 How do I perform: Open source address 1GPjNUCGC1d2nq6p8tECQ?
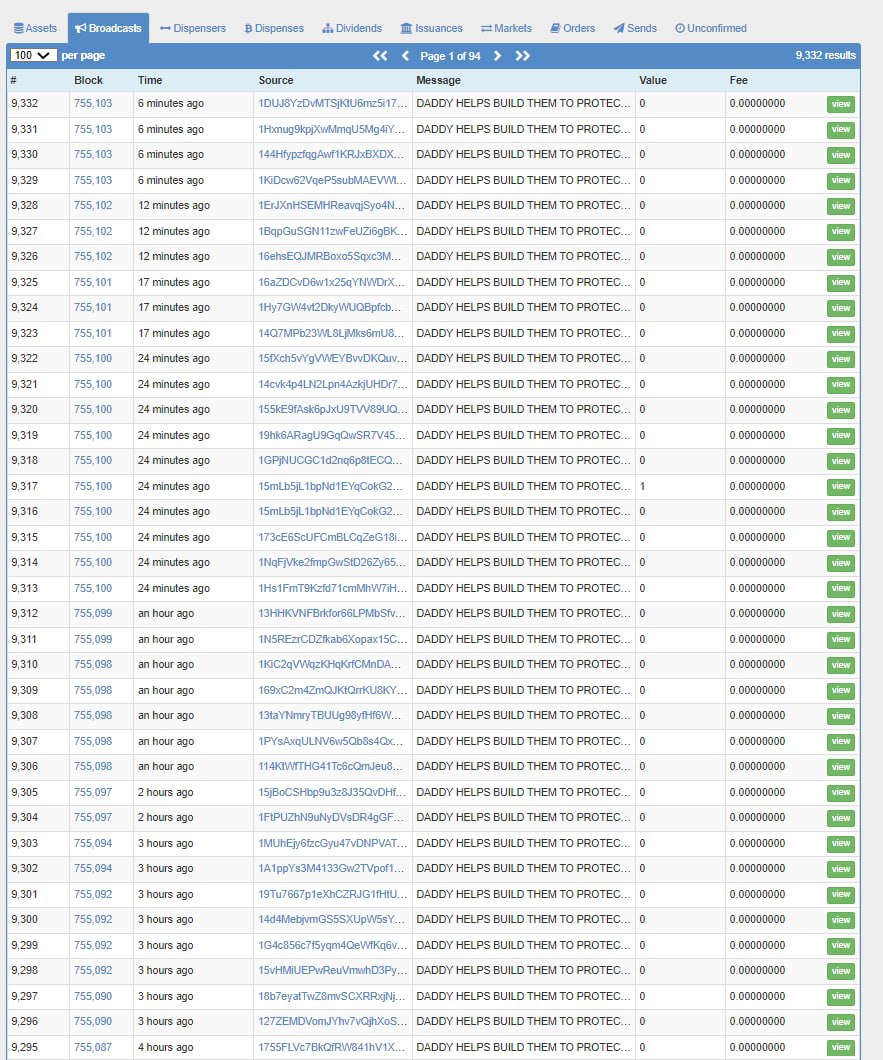click(330, 460)
